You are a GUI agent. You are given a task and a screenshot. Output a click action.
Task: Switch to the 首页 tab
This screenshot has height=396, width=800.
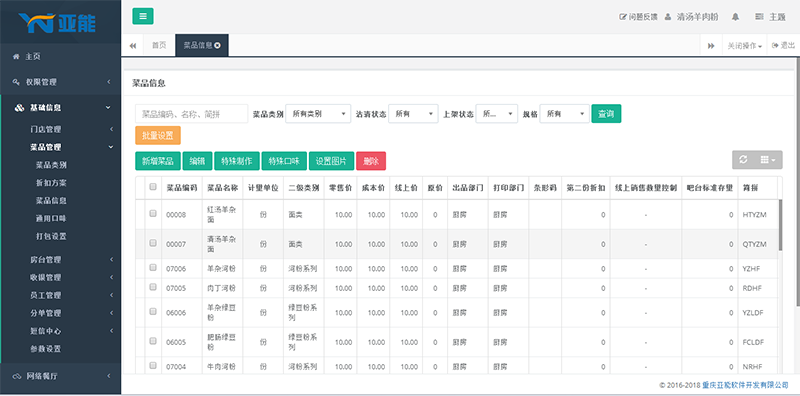pos(159,45)
